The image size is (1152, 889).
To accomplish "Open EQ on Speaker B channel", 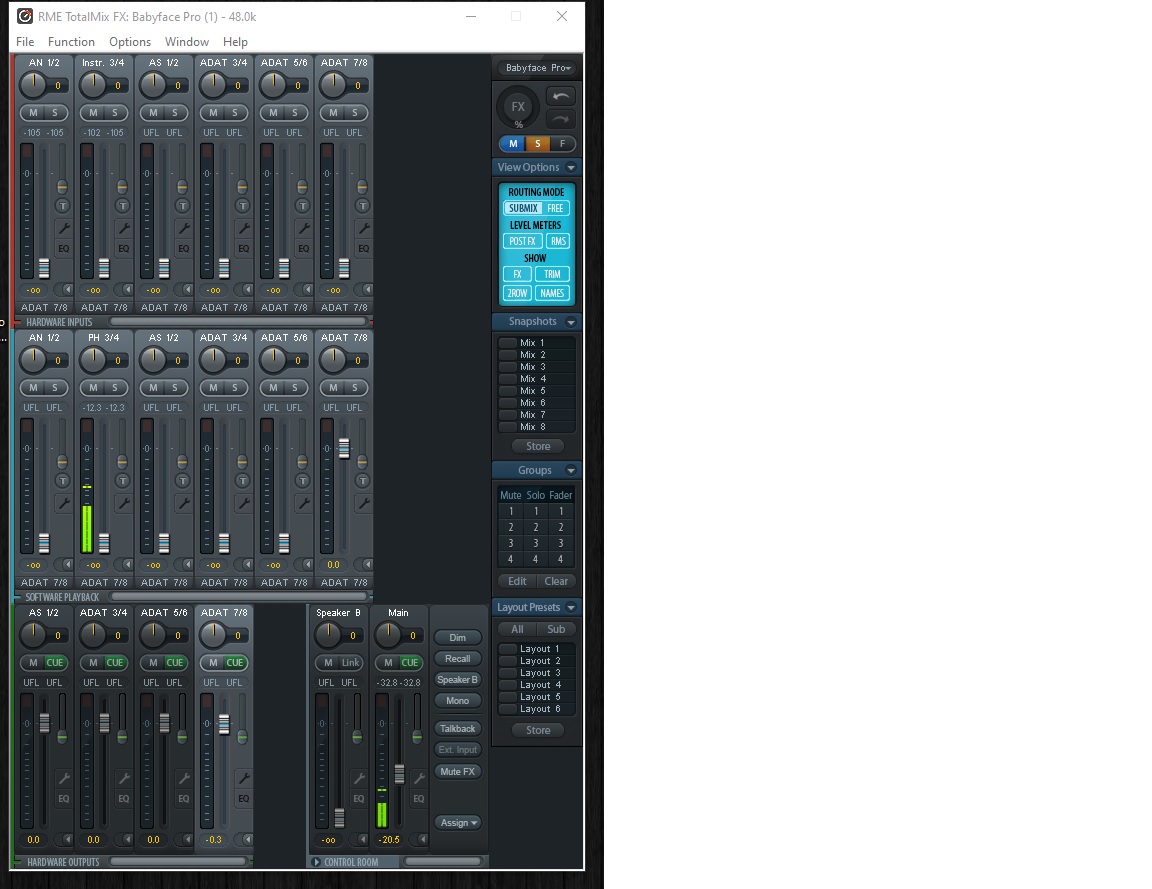I will click(359, 799).
